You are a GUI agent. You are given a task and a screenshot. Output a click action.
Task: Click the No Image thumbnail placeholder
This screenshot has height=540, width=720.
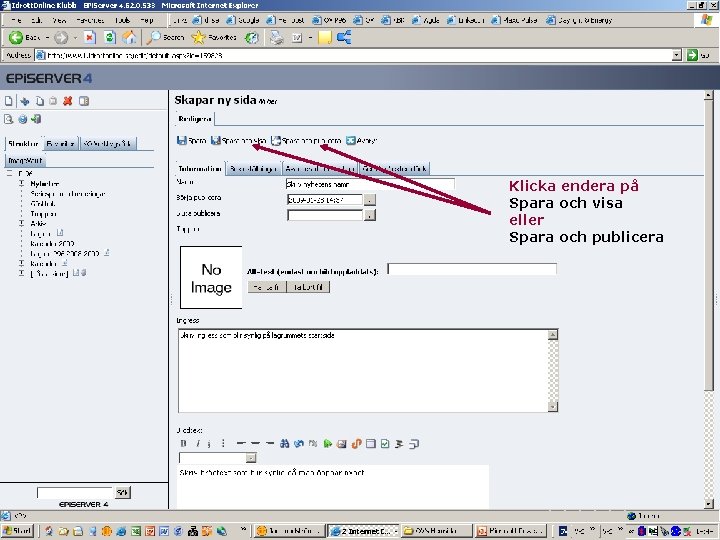(211, 277)
